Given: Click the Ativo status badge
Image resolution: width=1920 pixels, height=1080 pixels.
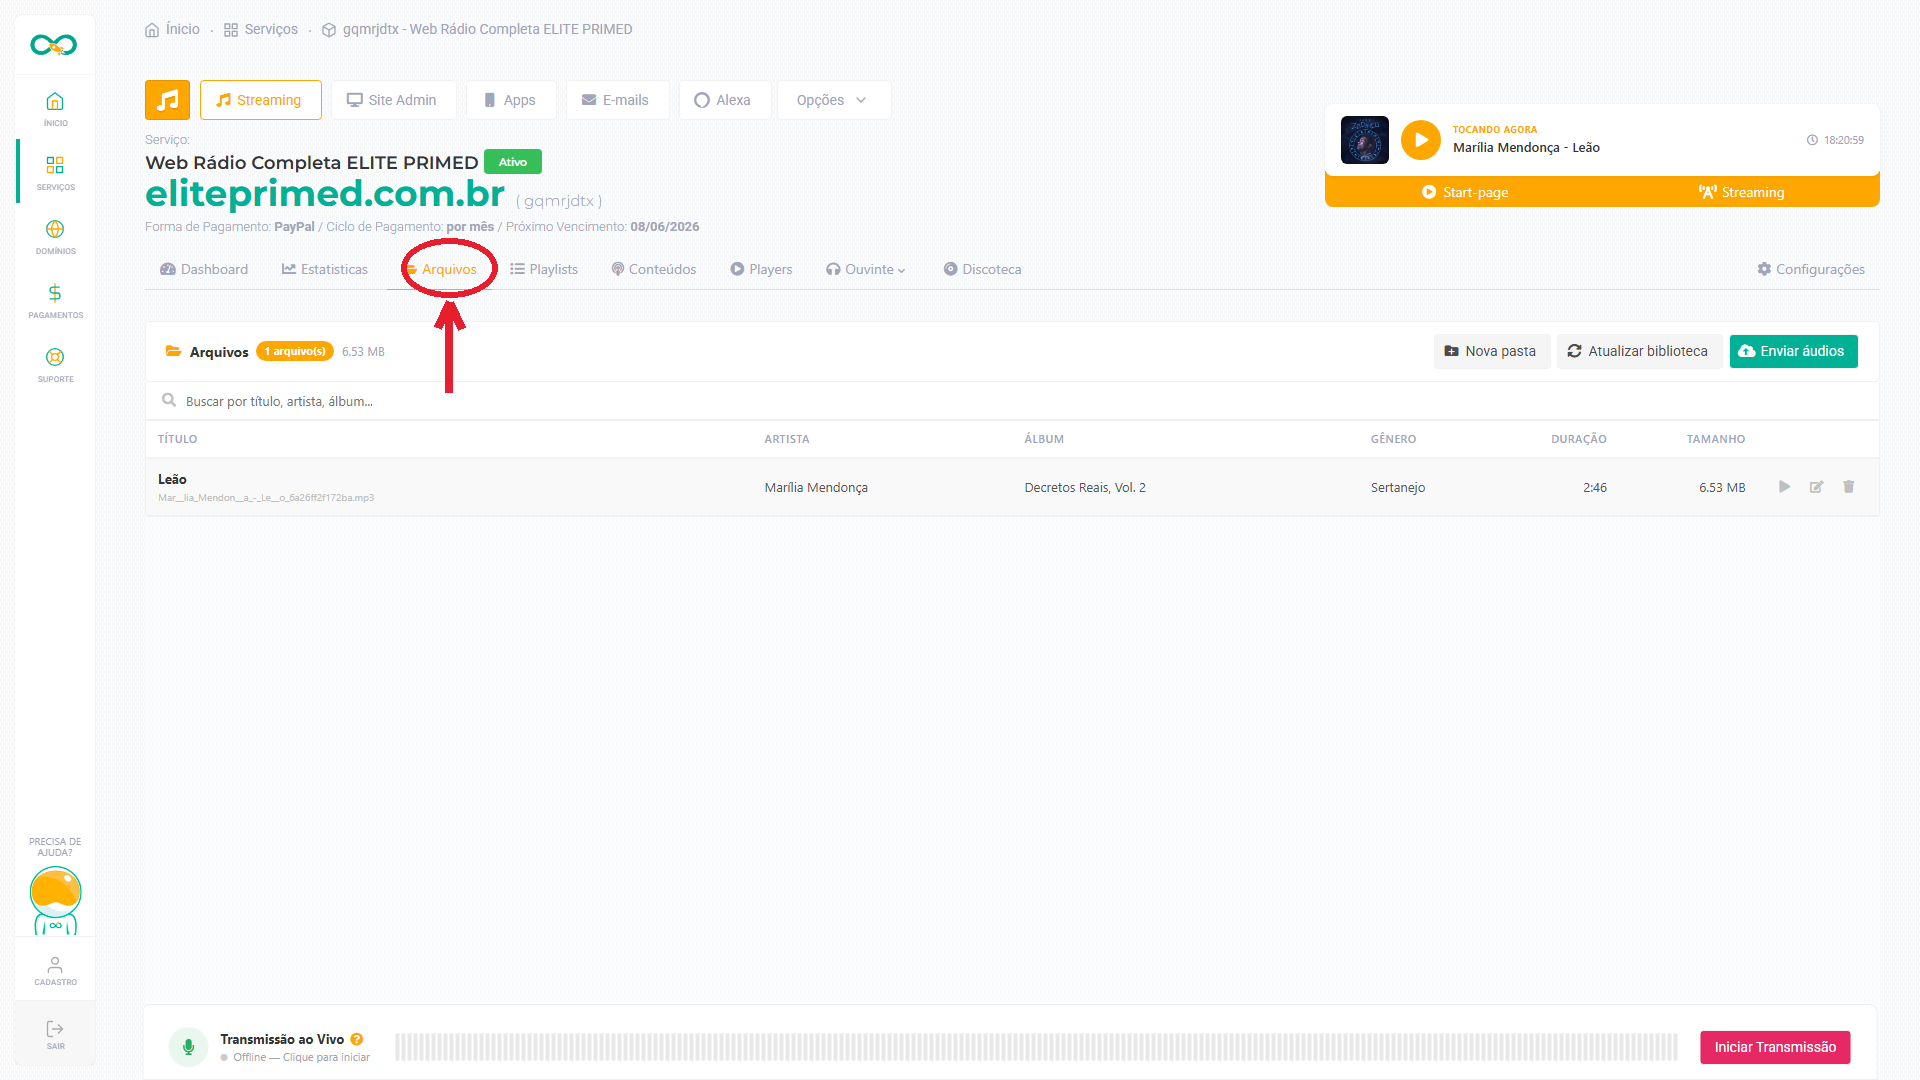Looking at the screenshot, I should (x=513, y=162).
